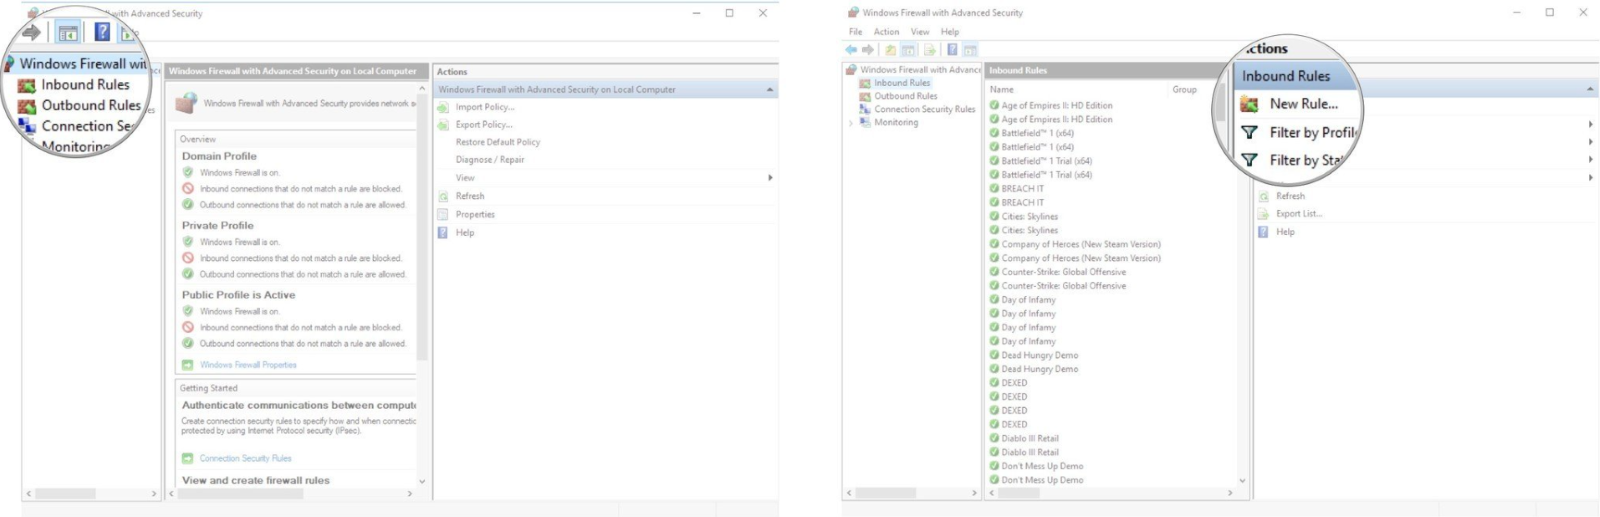This screenshot has height=517, width=1600.
Task: Open the Help menu in menu bar
Action: (950, 32)
